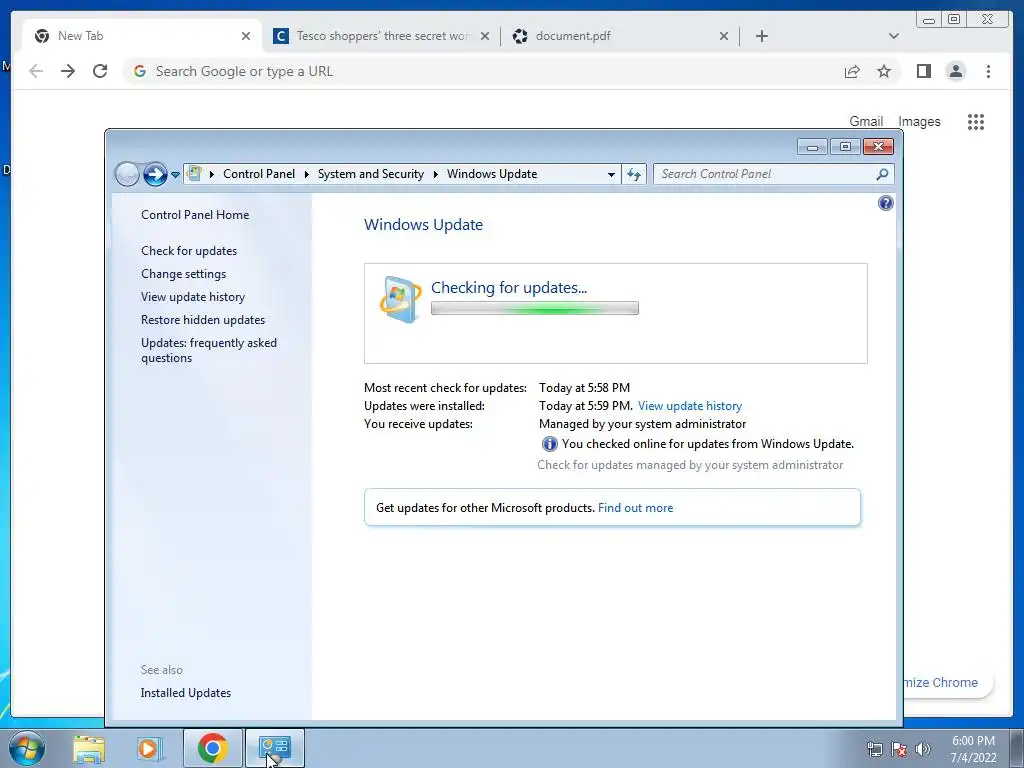Click Chrome share this page icon
This screenshot has width=1024, height=768.
coord(852,71)
